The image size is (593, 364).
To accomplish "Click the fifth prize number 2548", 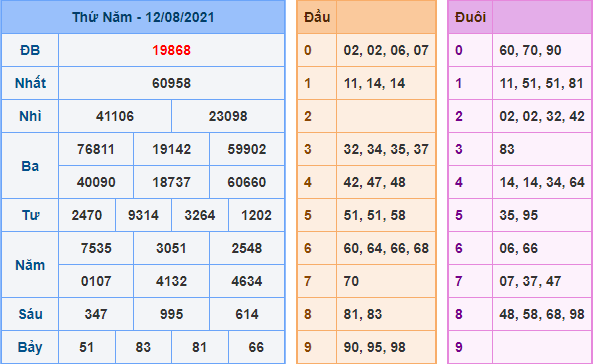I will [247, 248].
